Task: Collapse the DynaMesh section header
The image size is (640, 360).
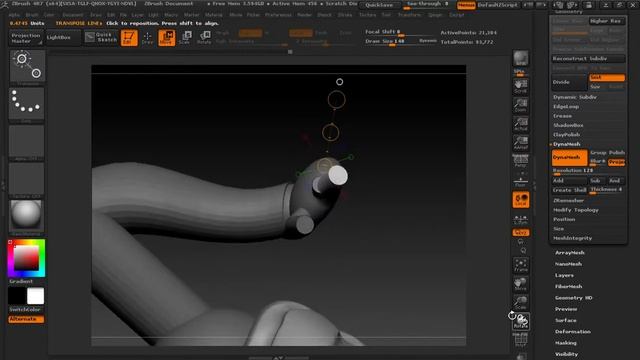Action: click(567, 144)
